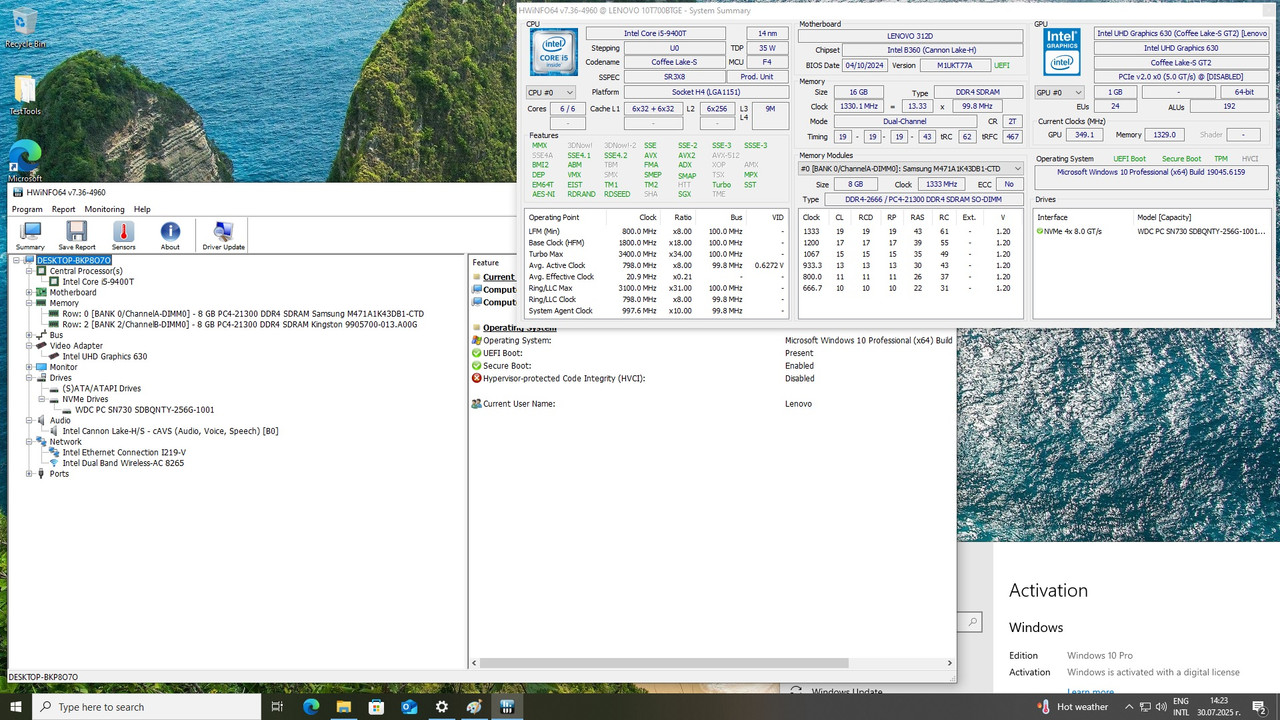Select Kingston 9905700-013.A00G memory row
1280x720 pixels.
239,324
